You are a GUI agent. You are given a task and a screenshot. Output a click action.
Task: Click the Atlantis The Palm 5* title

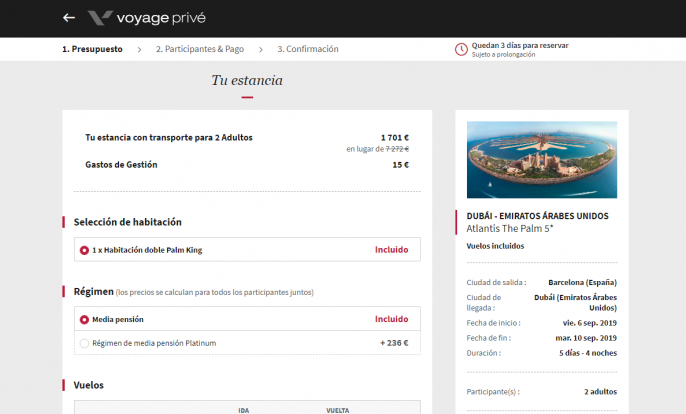coord(508,228)
